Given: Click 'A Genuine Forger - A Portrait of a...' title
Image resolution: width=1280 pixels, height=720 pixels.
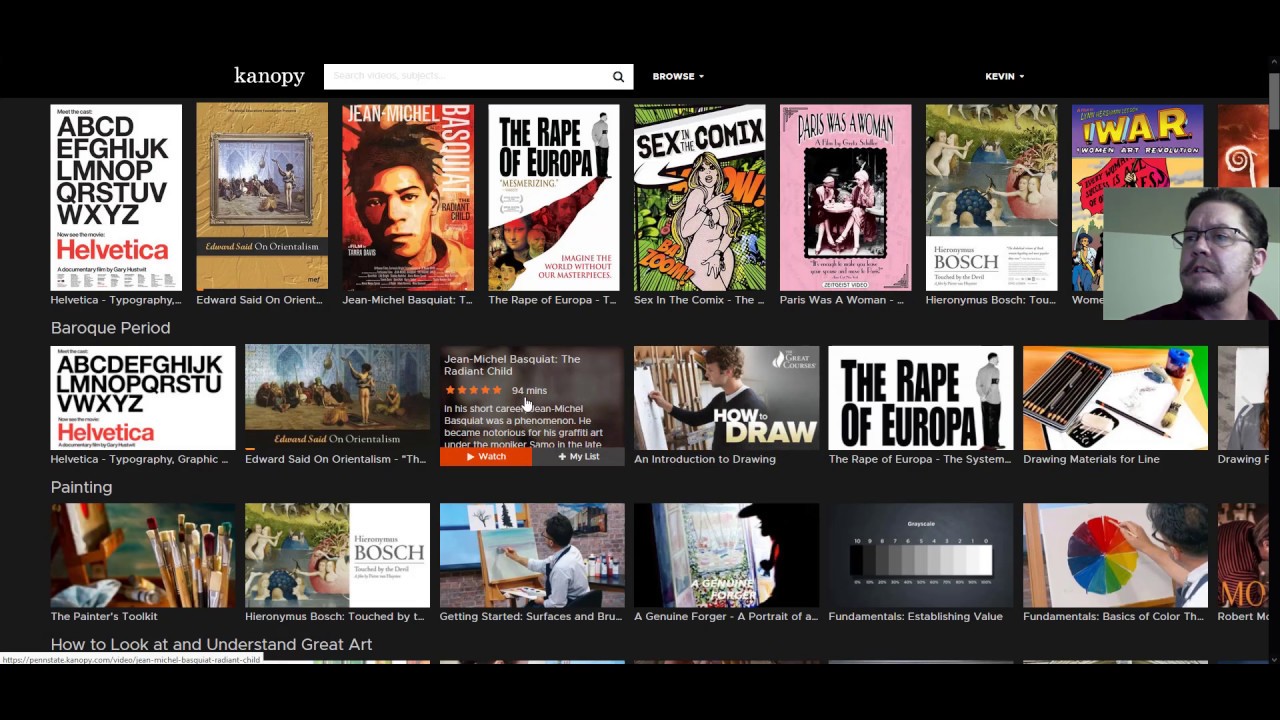Looking at the screenshot, I should click(725, 617).
